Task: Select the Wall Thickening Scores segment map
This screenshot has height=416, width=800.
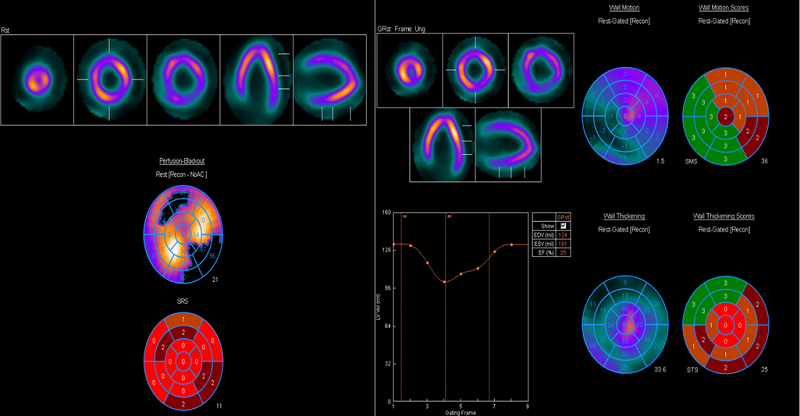Action: (x=725, y=325)
